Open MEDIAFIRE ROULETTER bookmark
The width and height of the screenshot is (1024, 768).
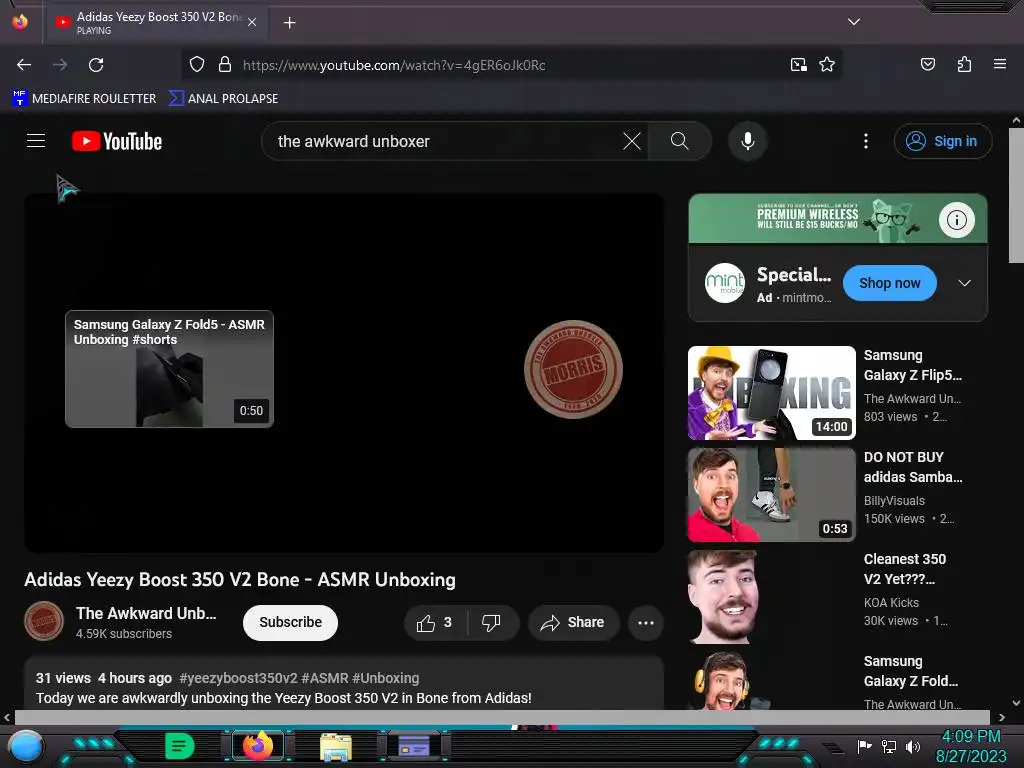click(84, 99)
